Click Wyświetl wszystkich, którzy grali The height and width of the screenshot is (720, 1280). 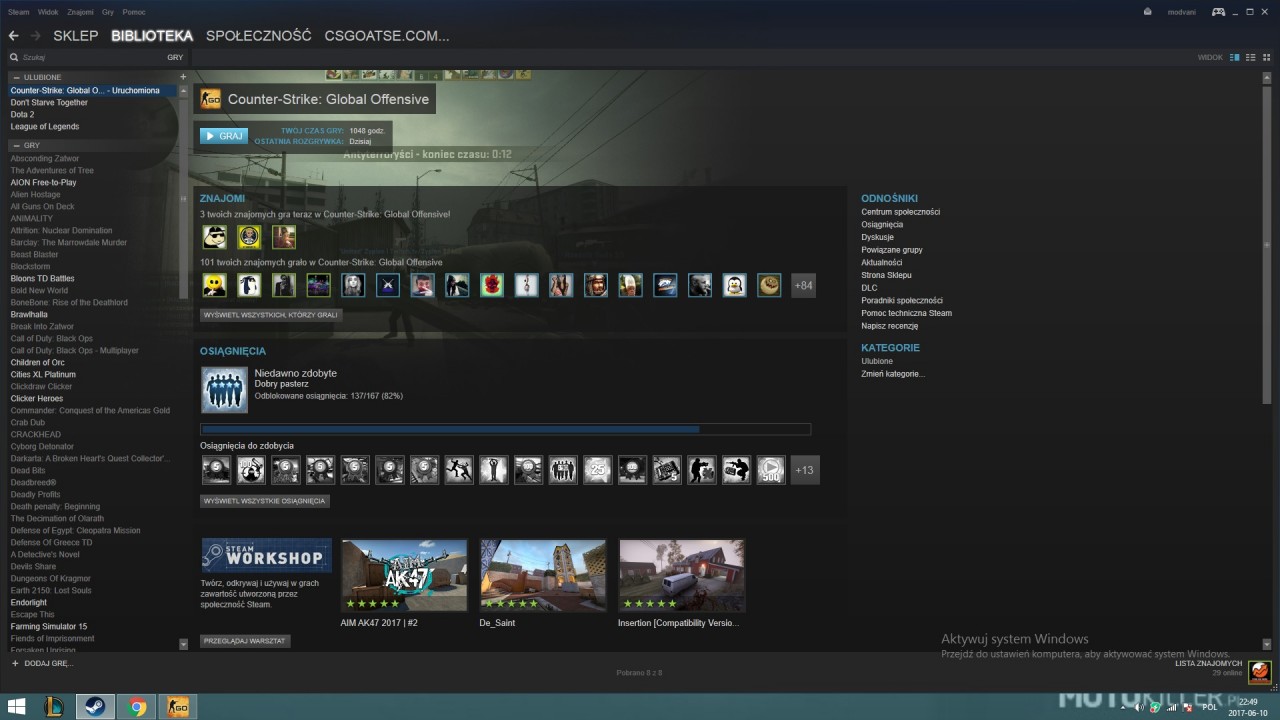[x=271, y=314]
